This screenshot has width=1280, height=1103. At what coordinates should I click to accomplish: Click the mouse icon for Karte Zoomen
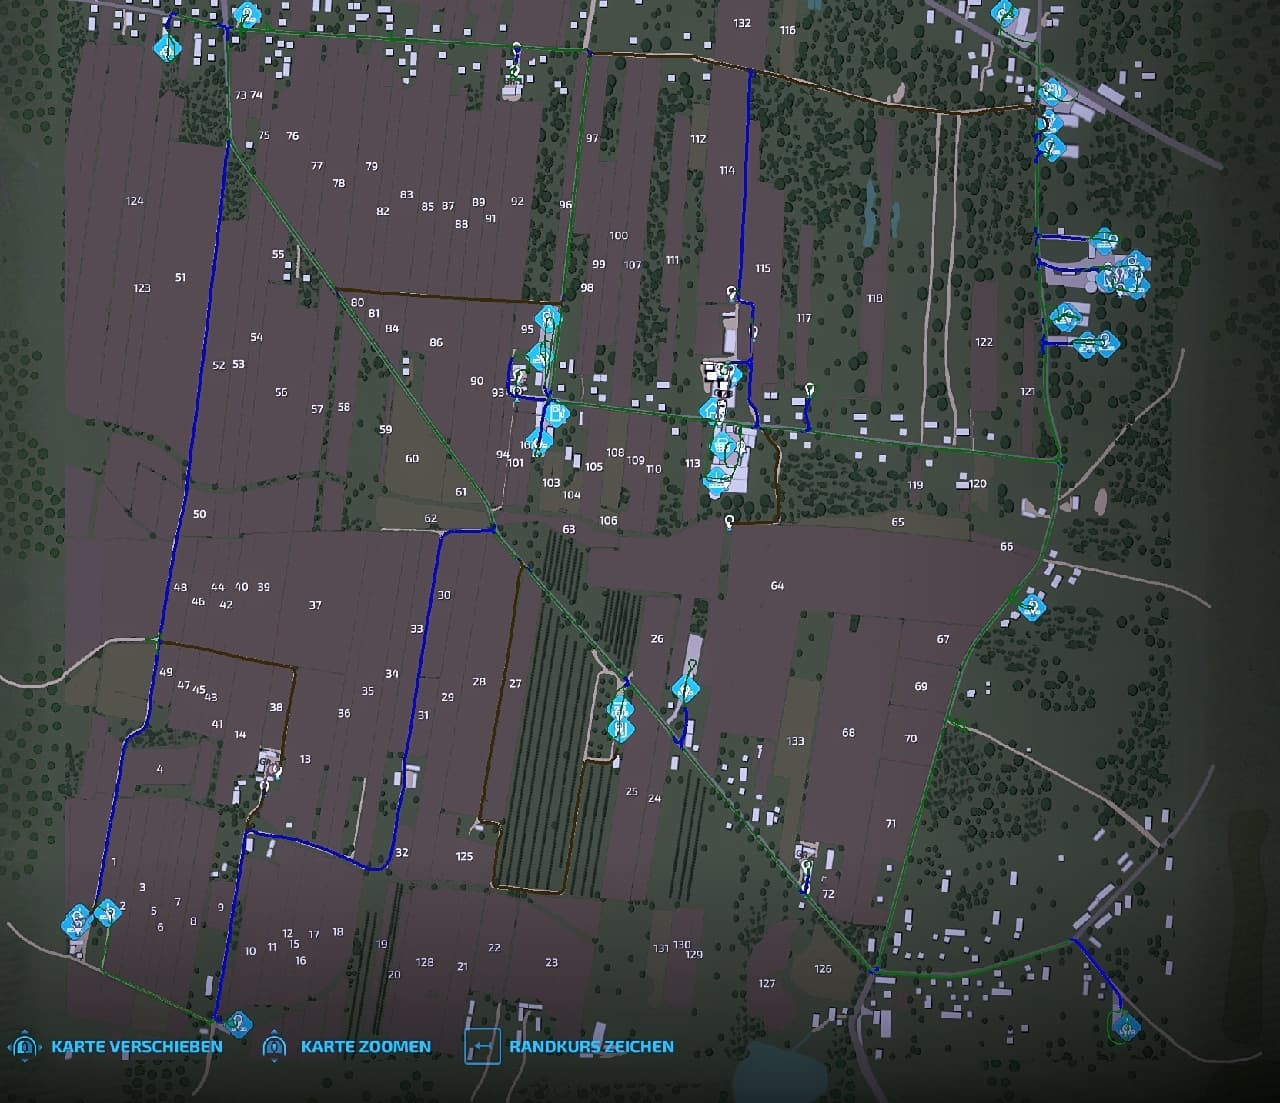pos(274,1047)
